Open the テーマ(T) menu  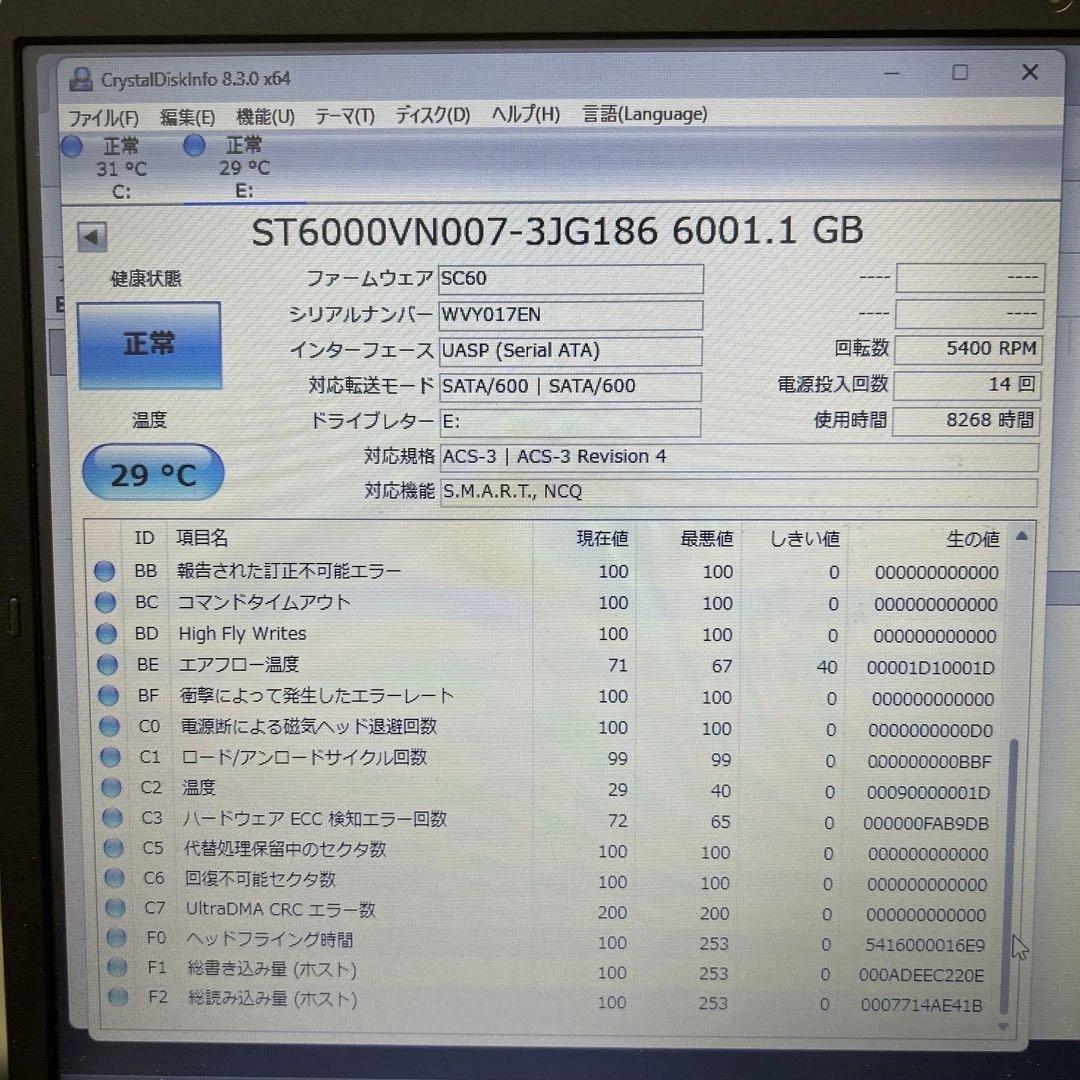click(344, 114)
